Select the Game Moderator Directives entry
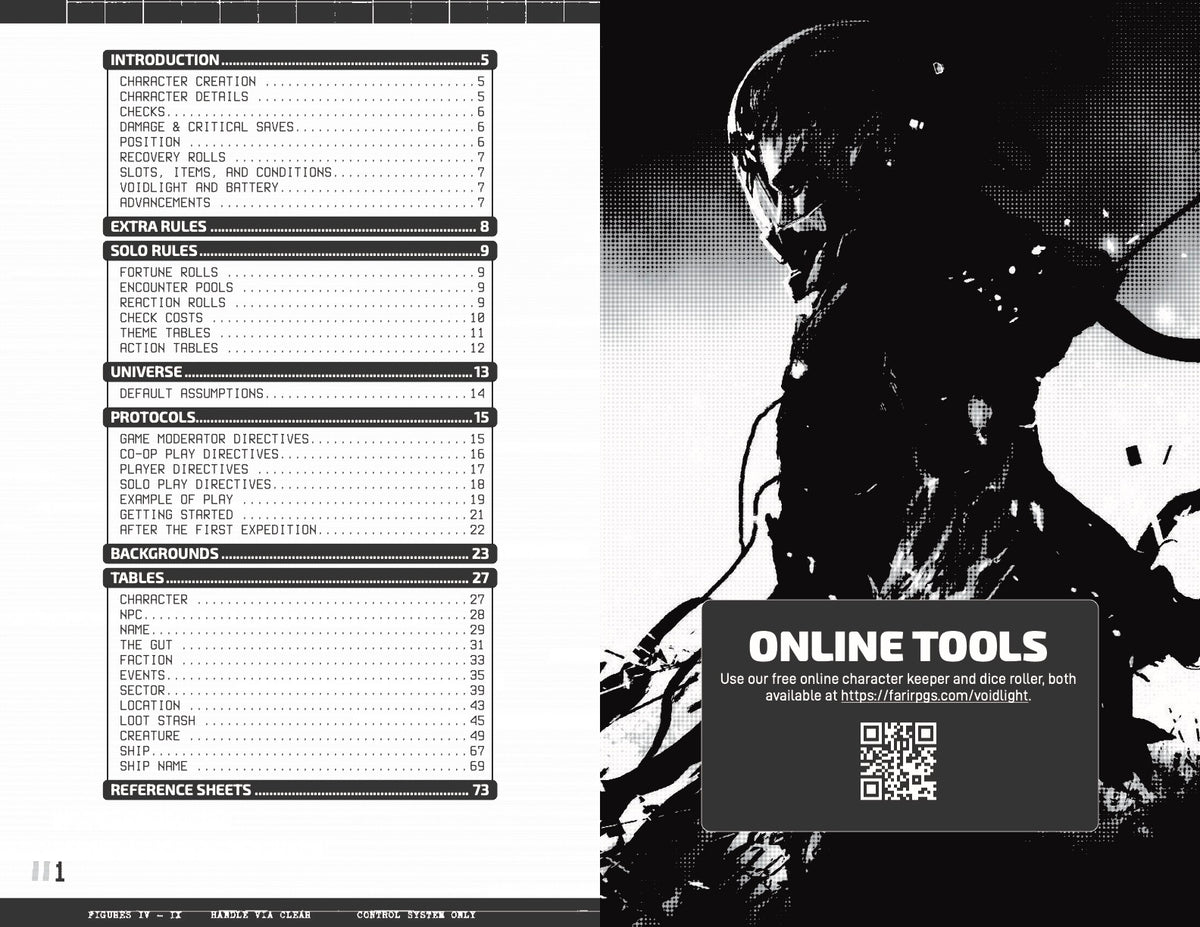Viewport: 1200px width, 927px height. pos(302,439)
